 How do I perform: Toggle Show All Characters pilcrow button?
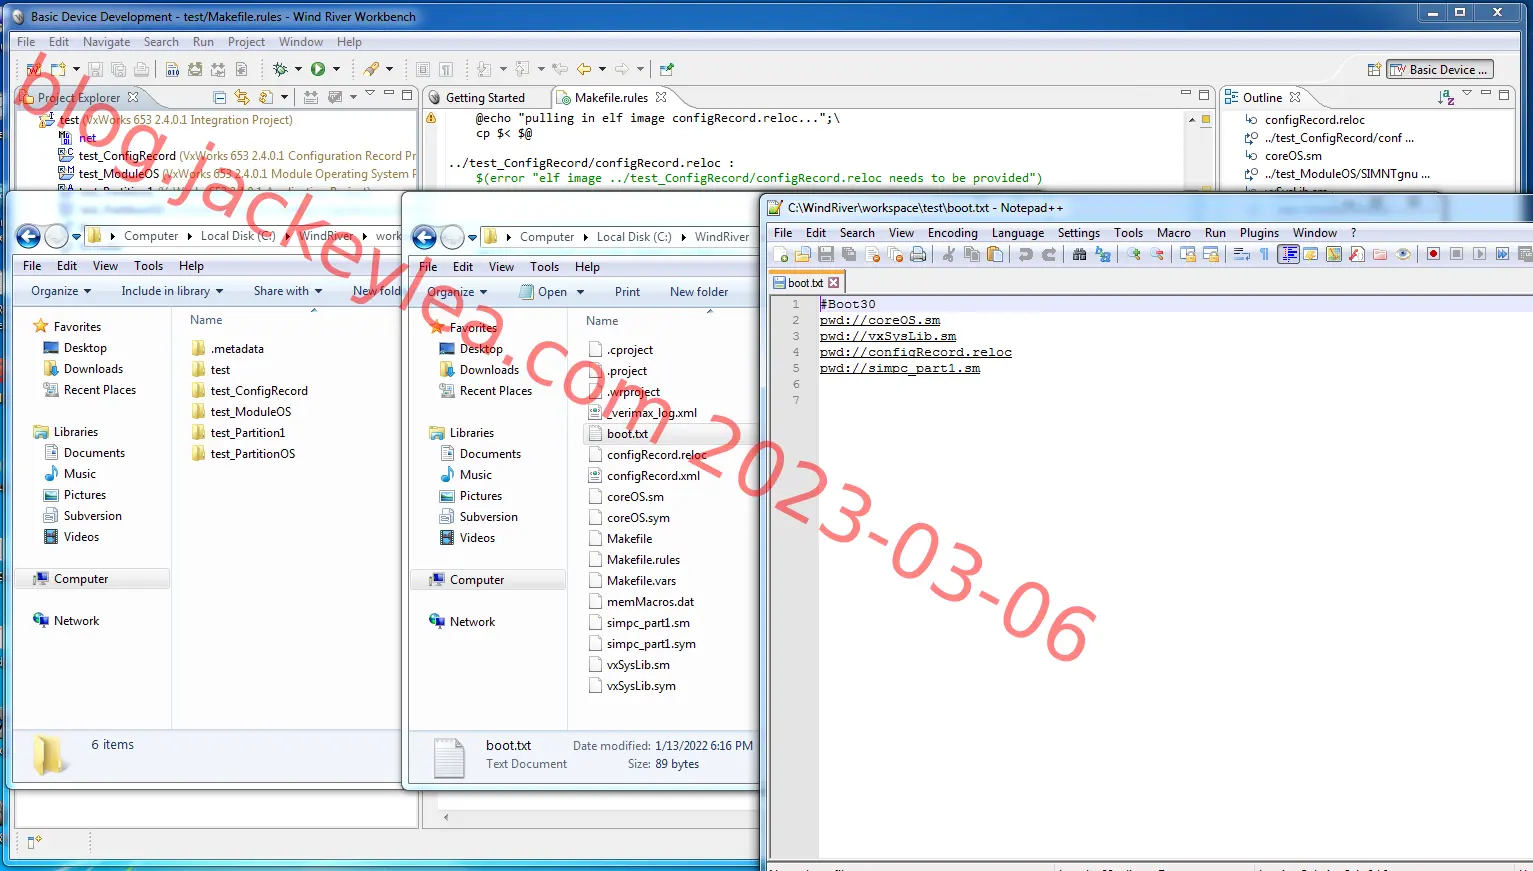(1265, 254)
